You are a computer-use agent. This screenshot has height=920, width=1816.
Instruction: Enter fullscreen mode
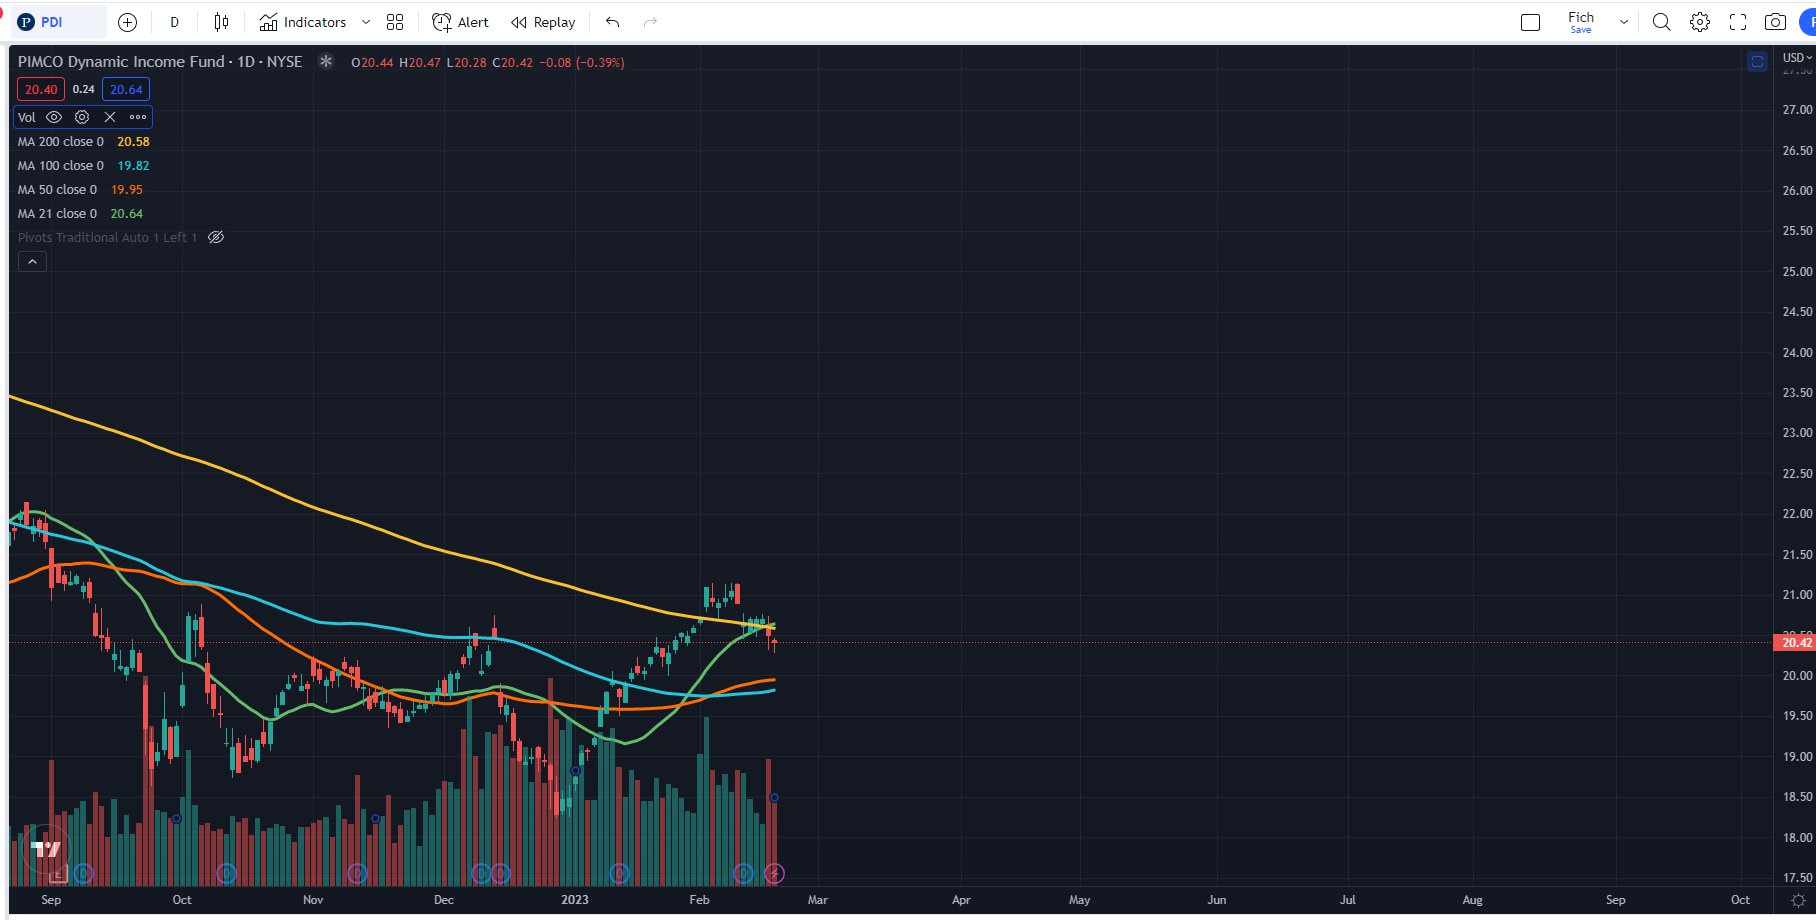coord(1738,22)
